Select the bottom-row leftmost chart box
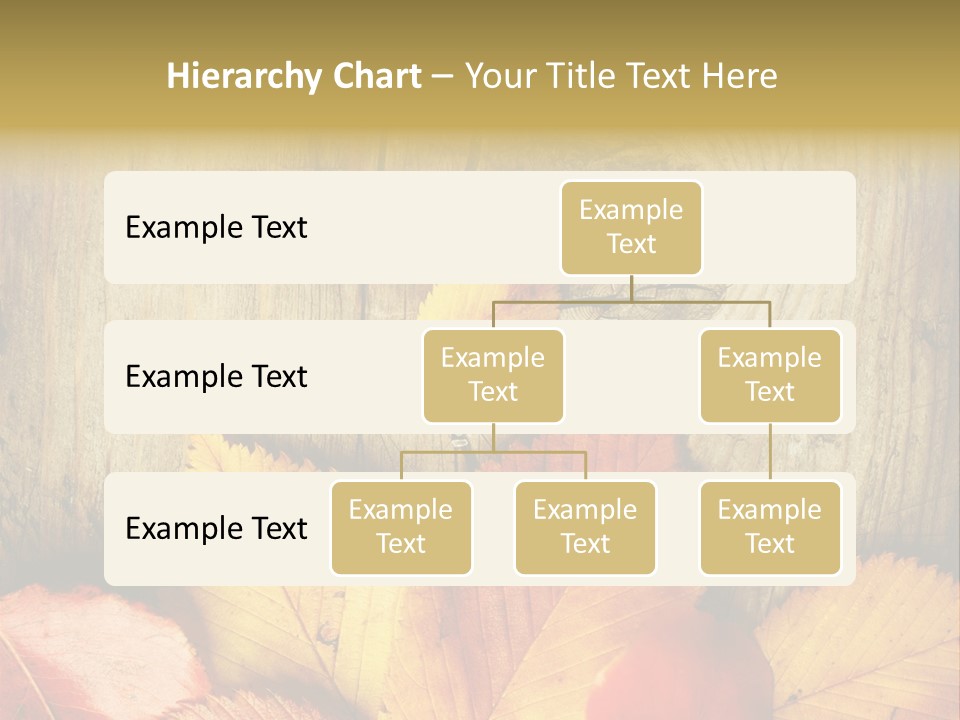This screenshot has width=960, height=720. (x=401, y=528)
